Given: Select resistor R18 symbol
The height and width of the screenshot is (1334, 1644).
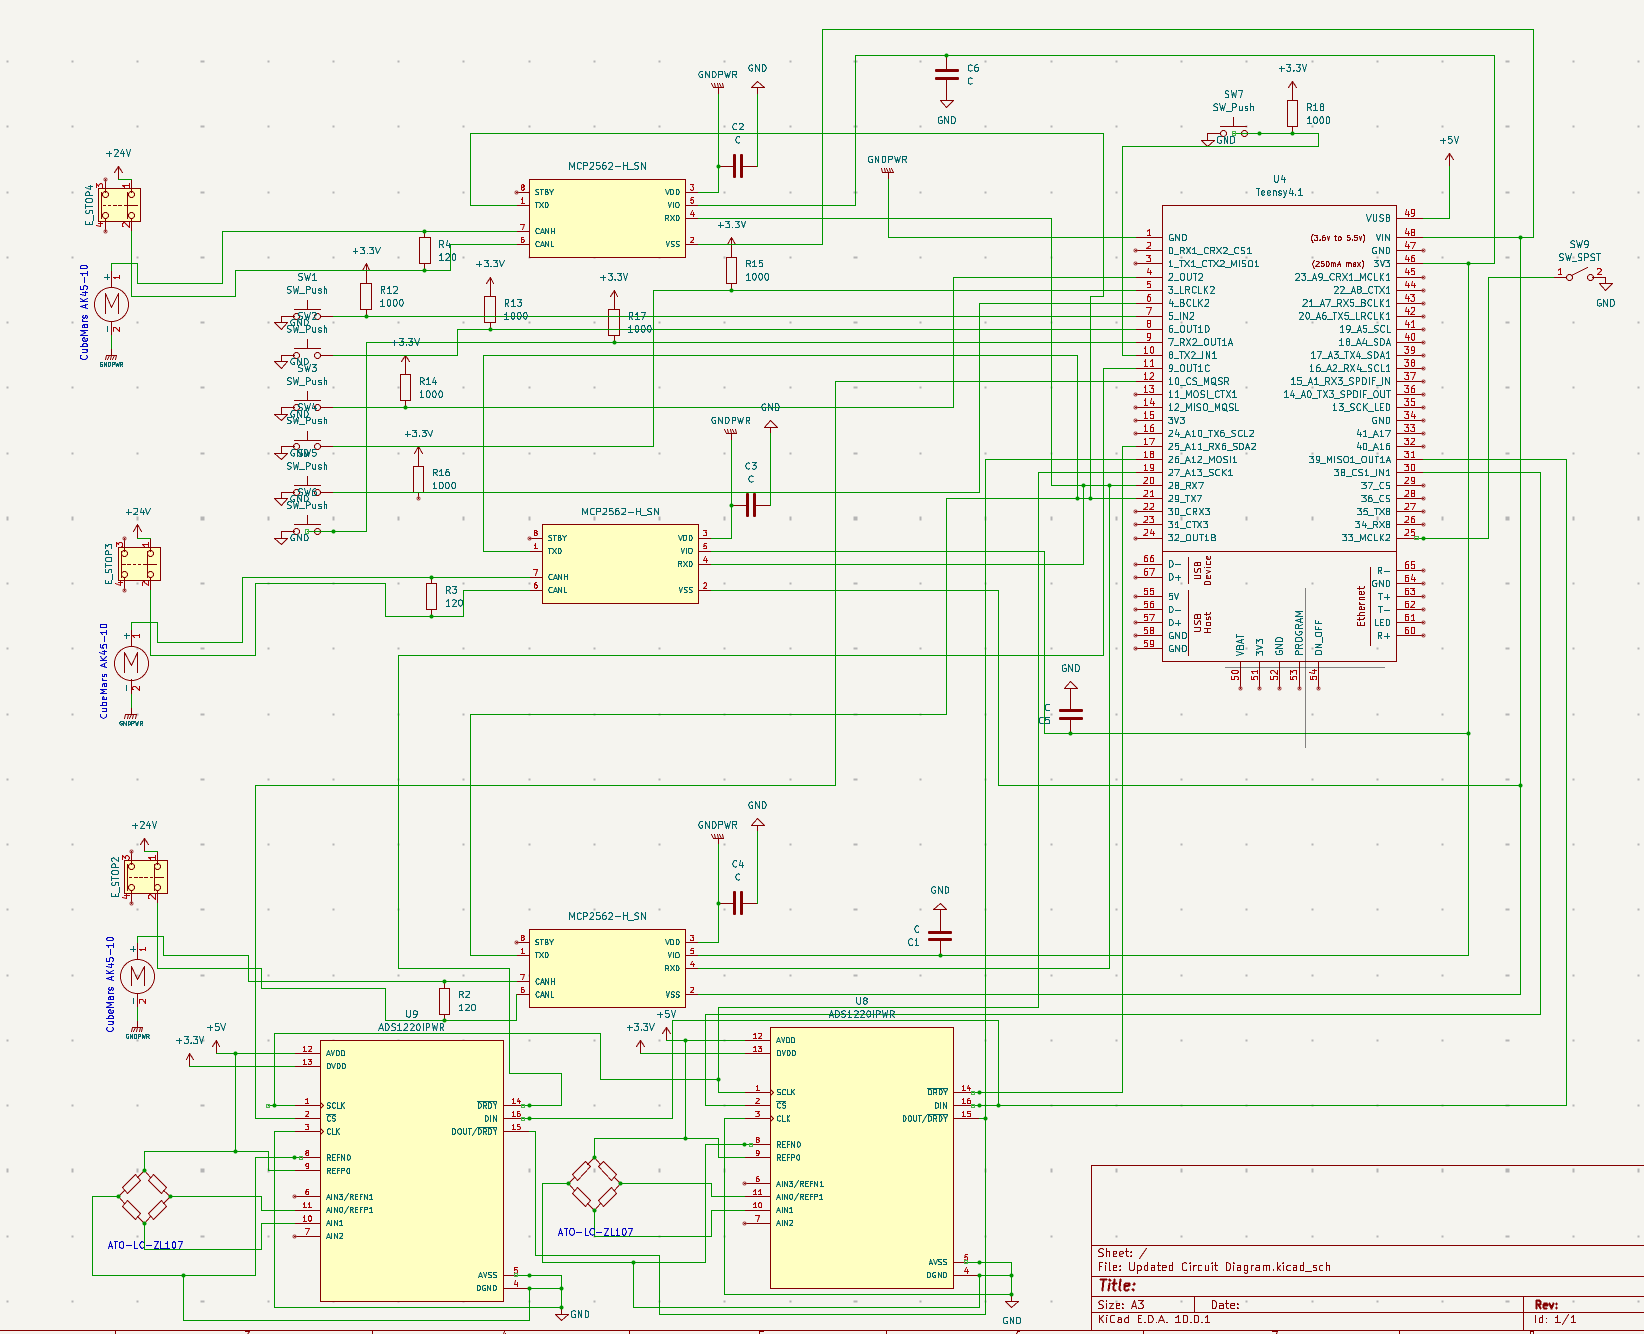Looking at the screenshot, I should point(1292,114).
